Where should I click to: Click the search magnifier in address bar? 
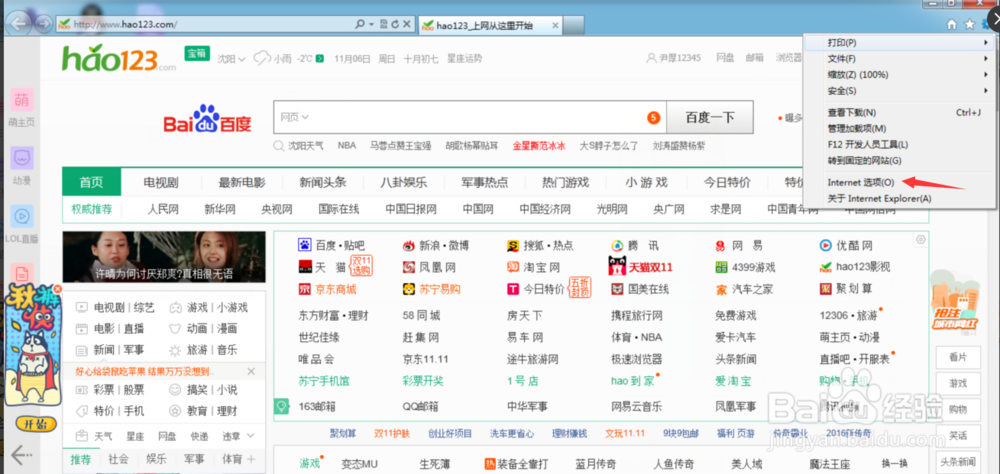point(360,24)
